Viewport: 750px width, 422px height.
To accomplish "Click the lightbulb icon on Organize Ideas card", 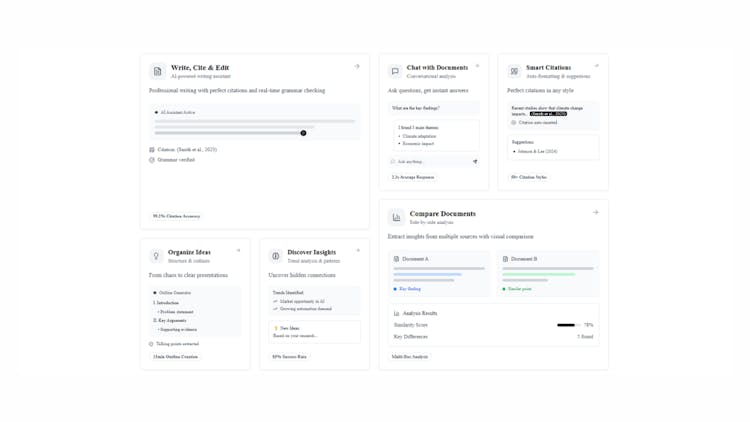I will click(x=156, y=256).
